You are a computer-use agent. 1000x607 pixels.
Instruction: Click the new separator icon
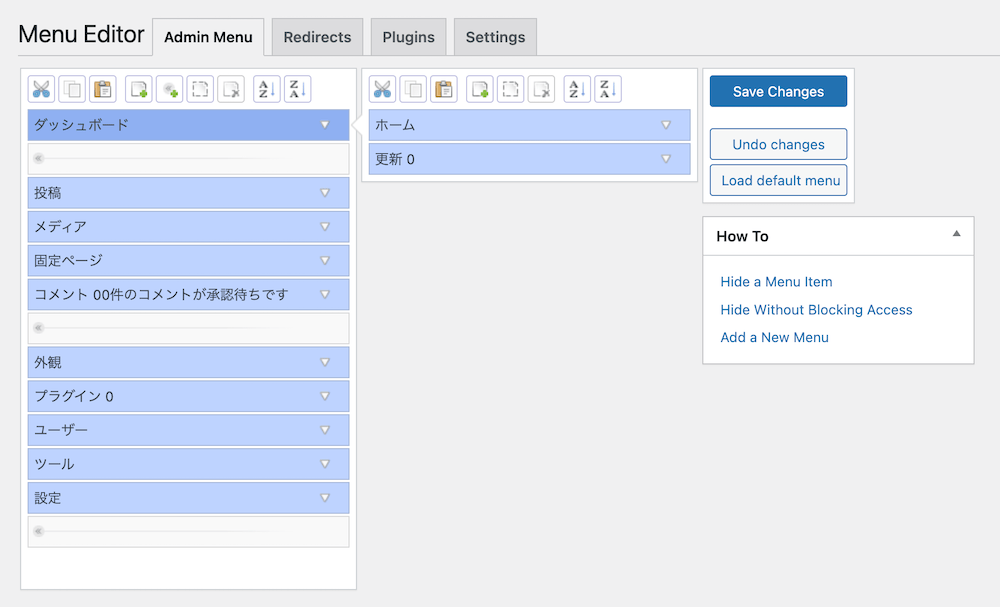point(170,89)
